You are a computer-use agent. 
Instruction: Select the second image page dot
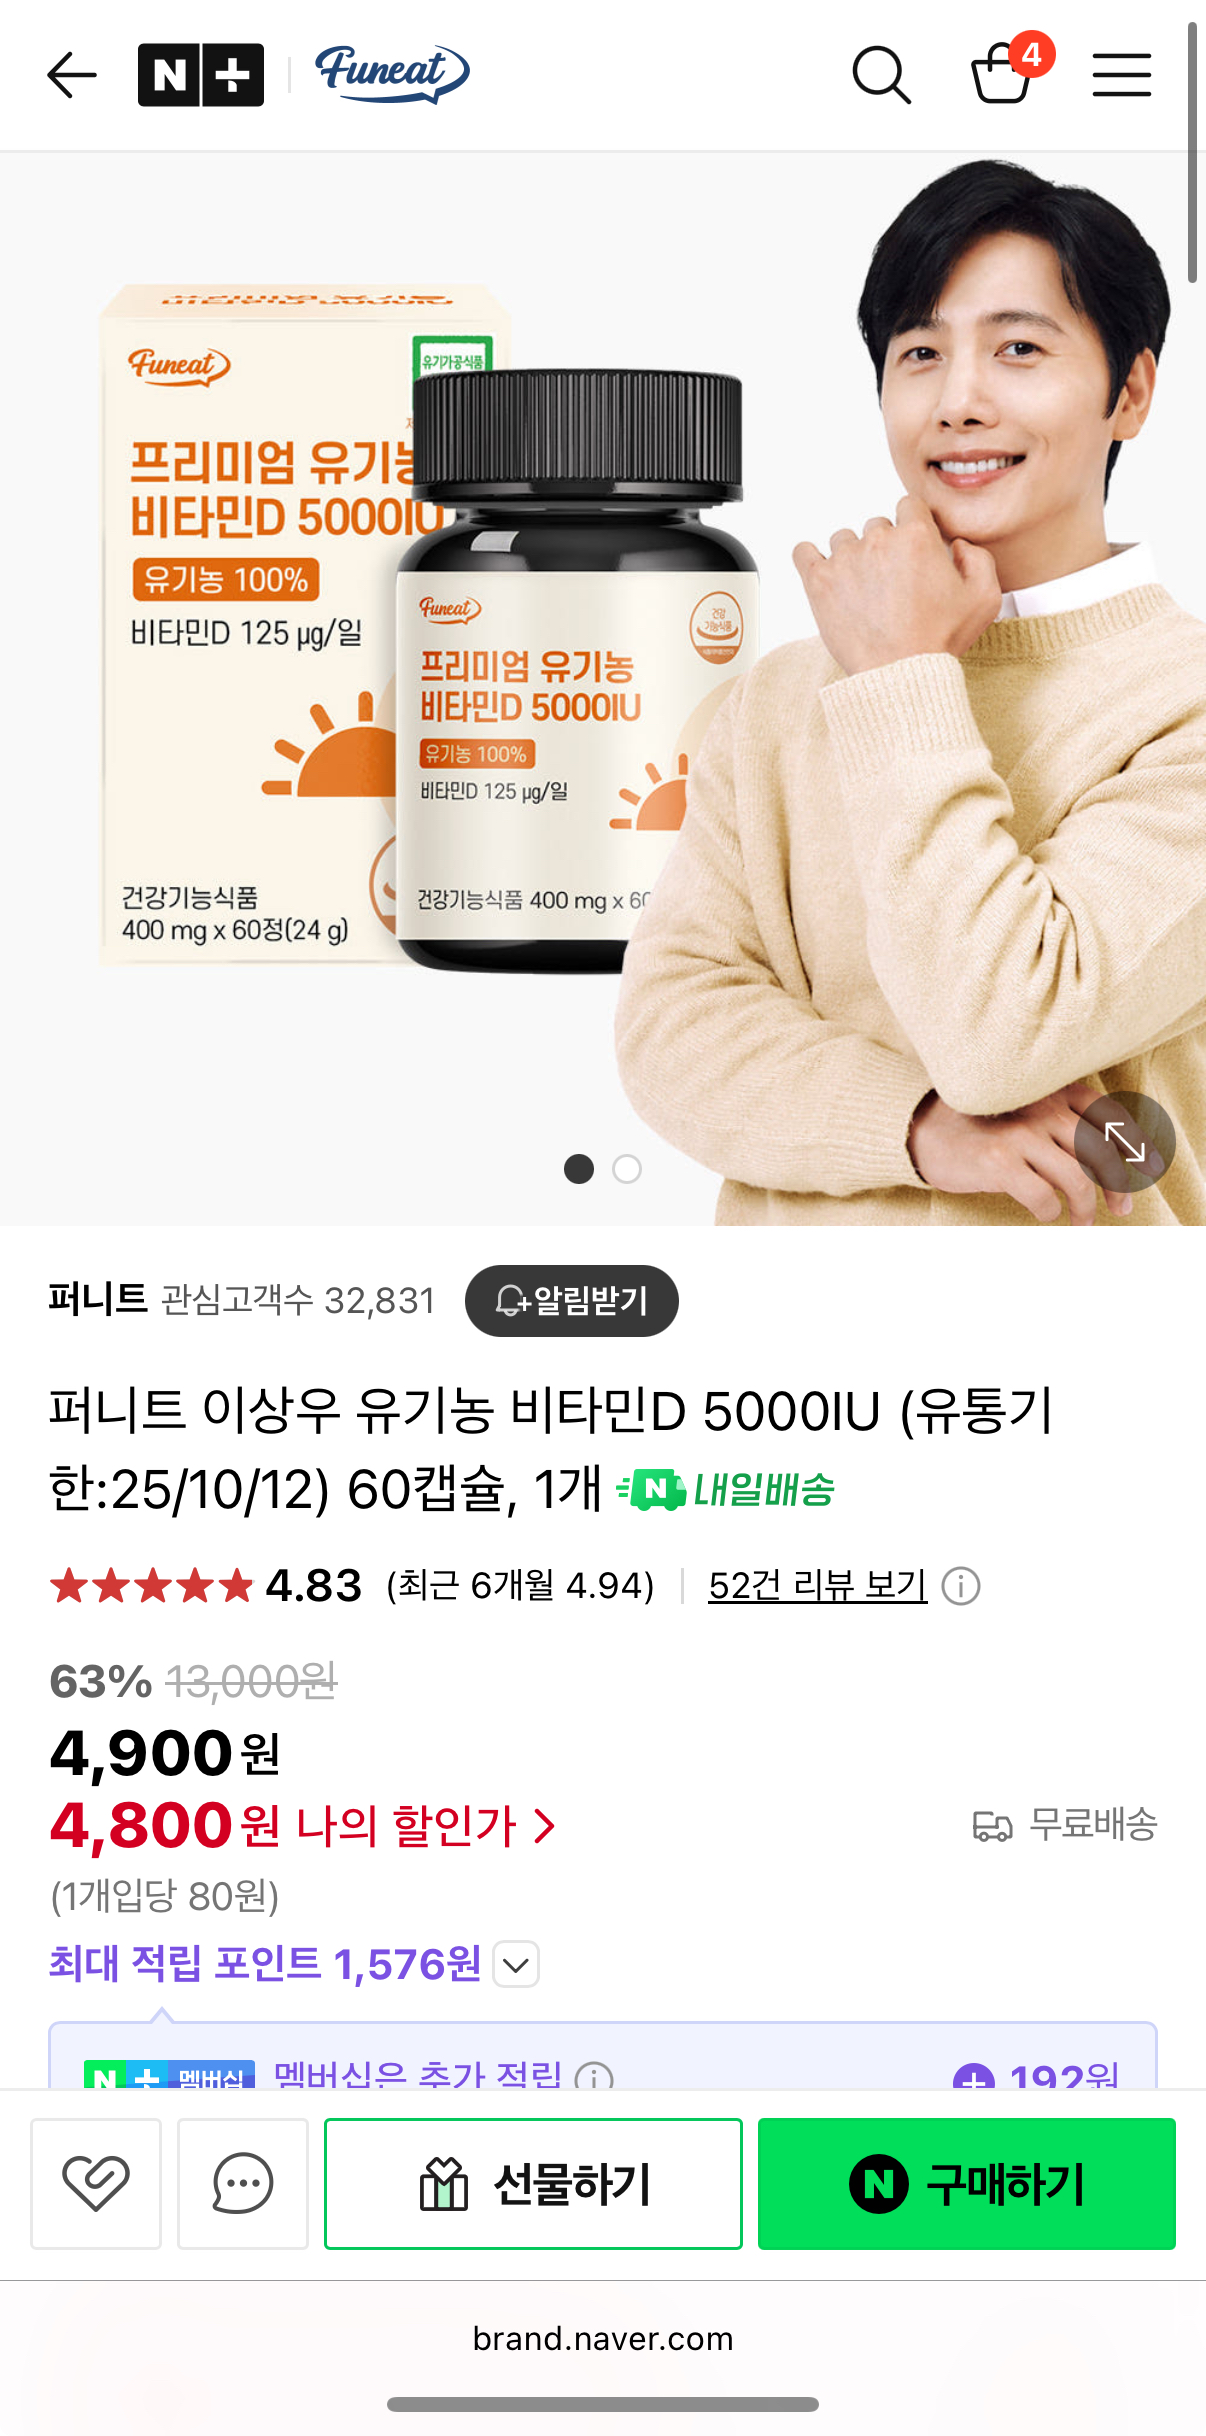click(x=627, y=1168)
